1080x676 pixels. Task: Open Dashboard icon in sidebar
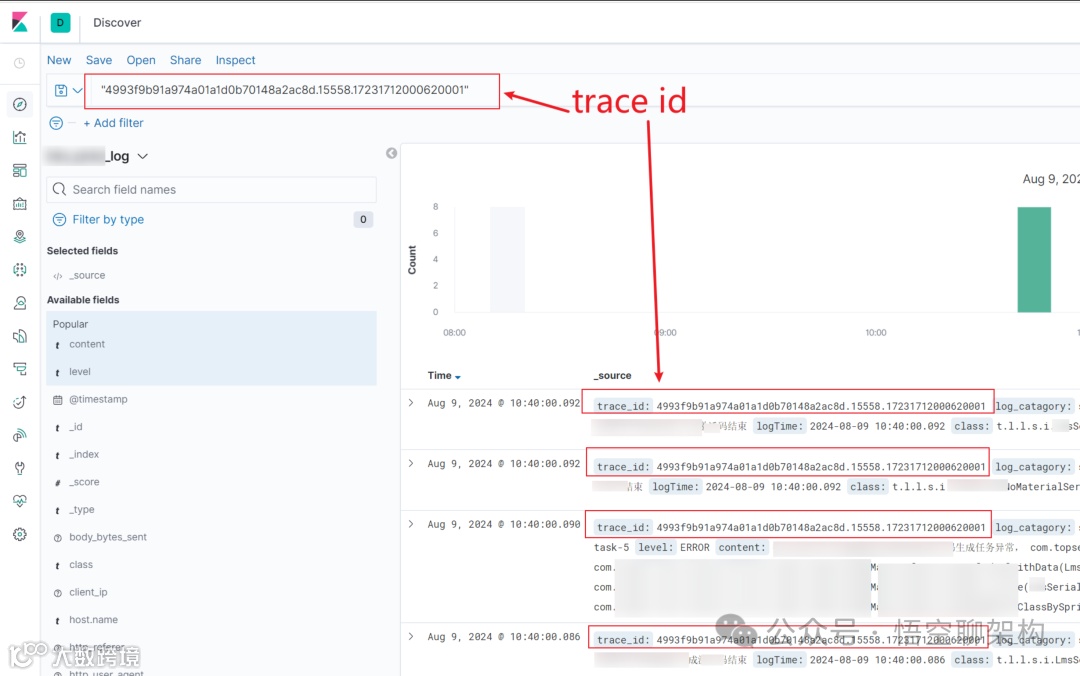click(x=19, y=170)
